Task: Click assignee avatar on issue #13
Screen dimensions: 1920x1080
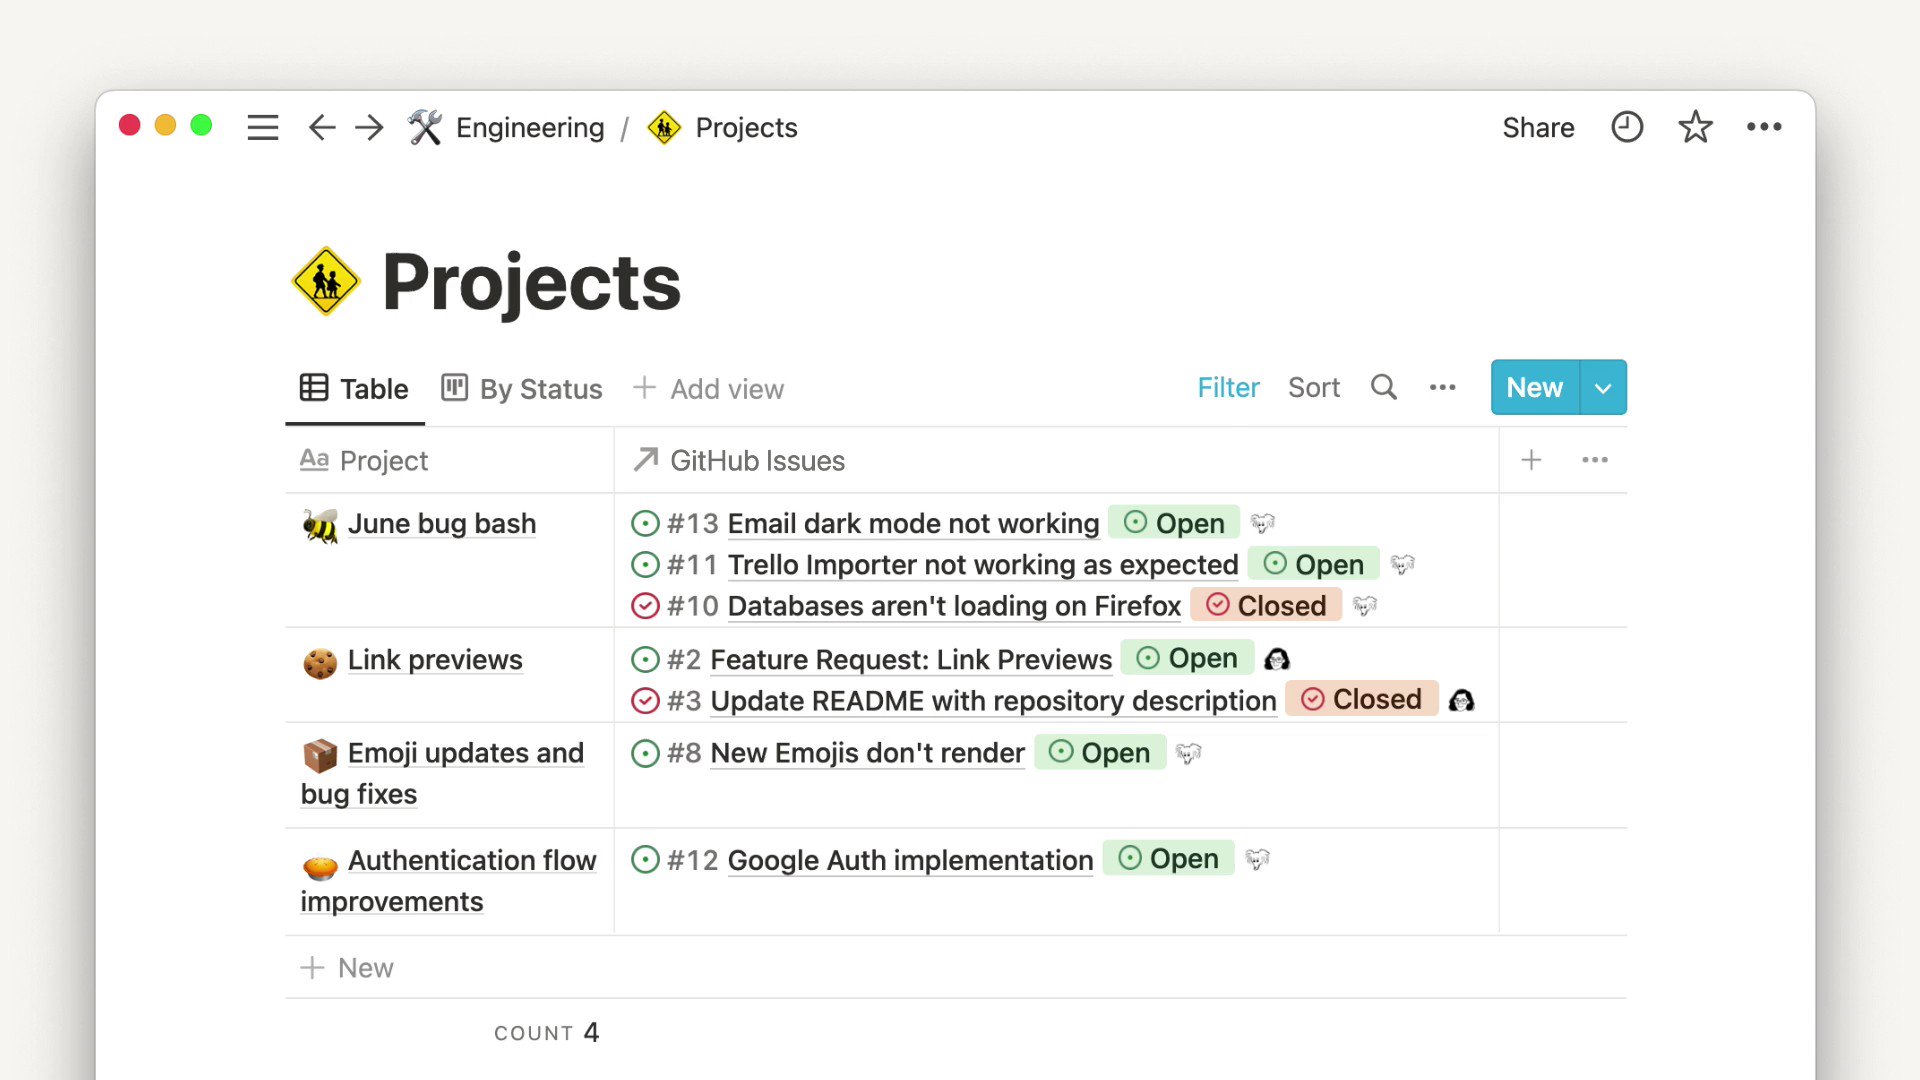Action: [x=1263, y=524]
